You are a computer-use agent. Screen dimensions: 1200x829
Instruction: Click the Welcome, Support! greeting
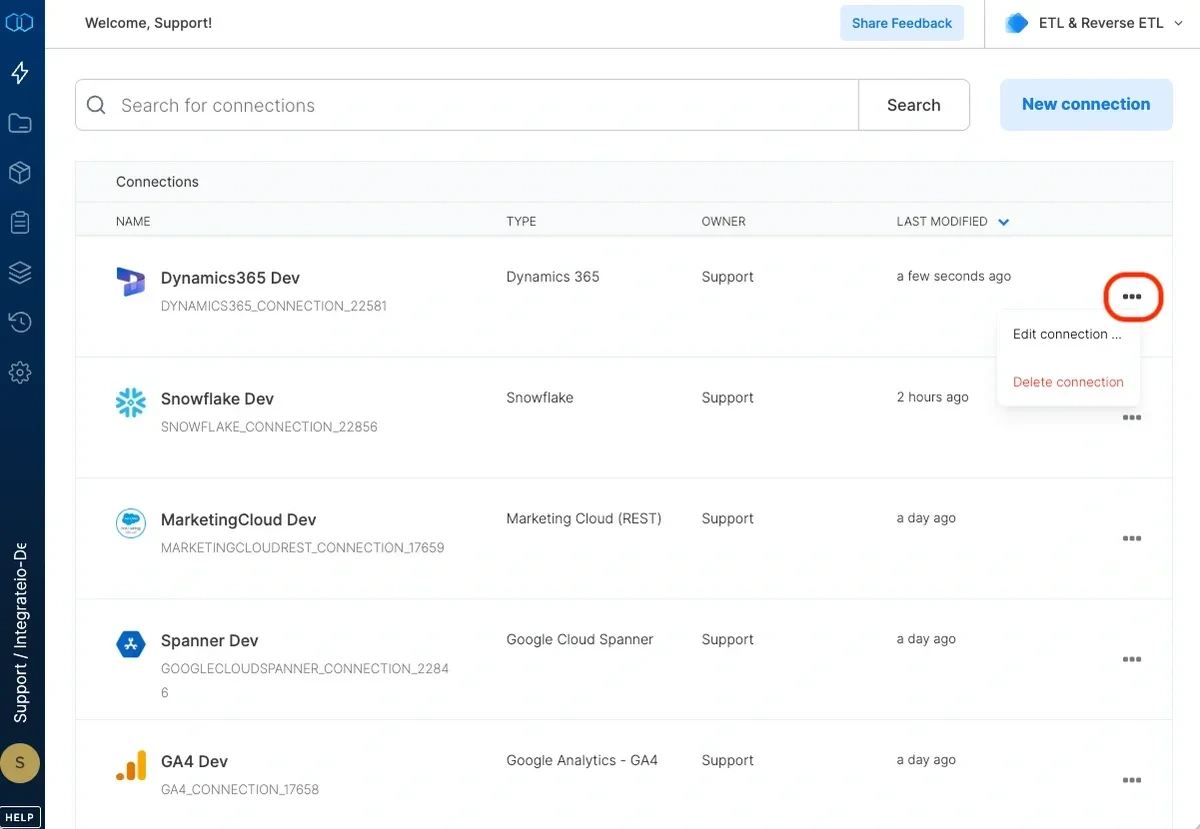tap(148, 23)
